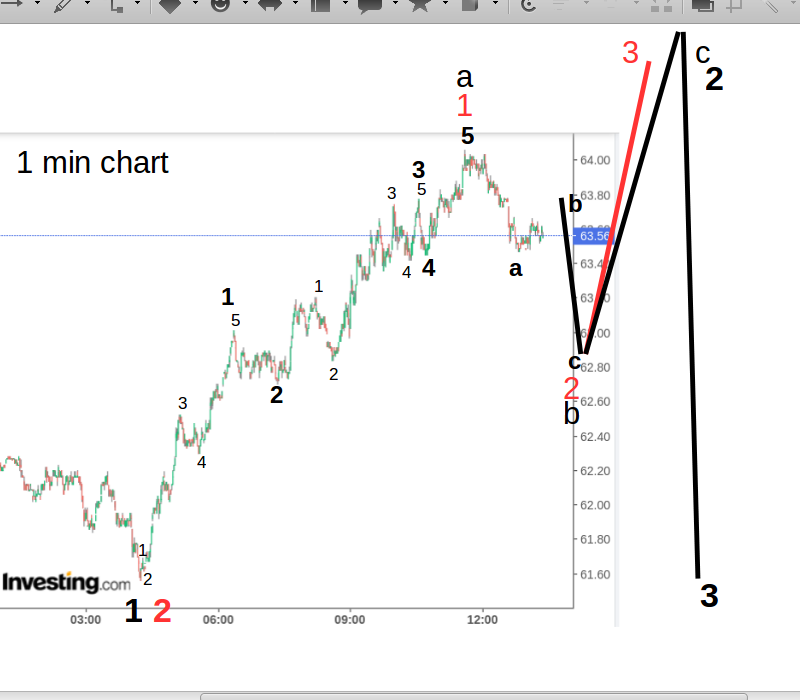This screenshot has width=800, height=700.
Task: Select the 3D objects cube tool
Action: [468, 8]
